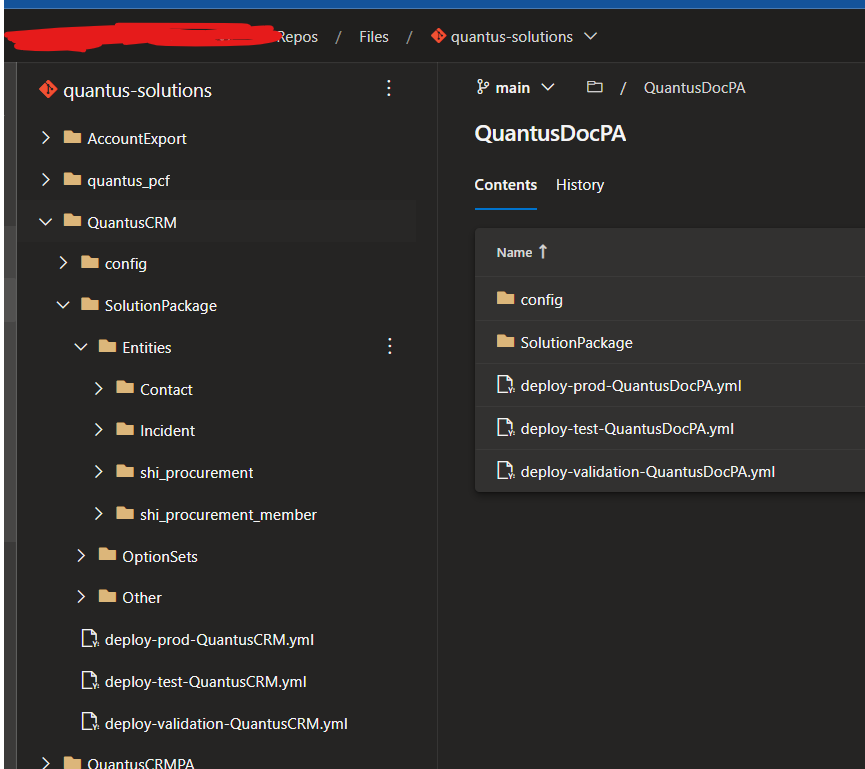
Task: Expand the shi_procurement_member folder
Action: [x=97, y=513]
